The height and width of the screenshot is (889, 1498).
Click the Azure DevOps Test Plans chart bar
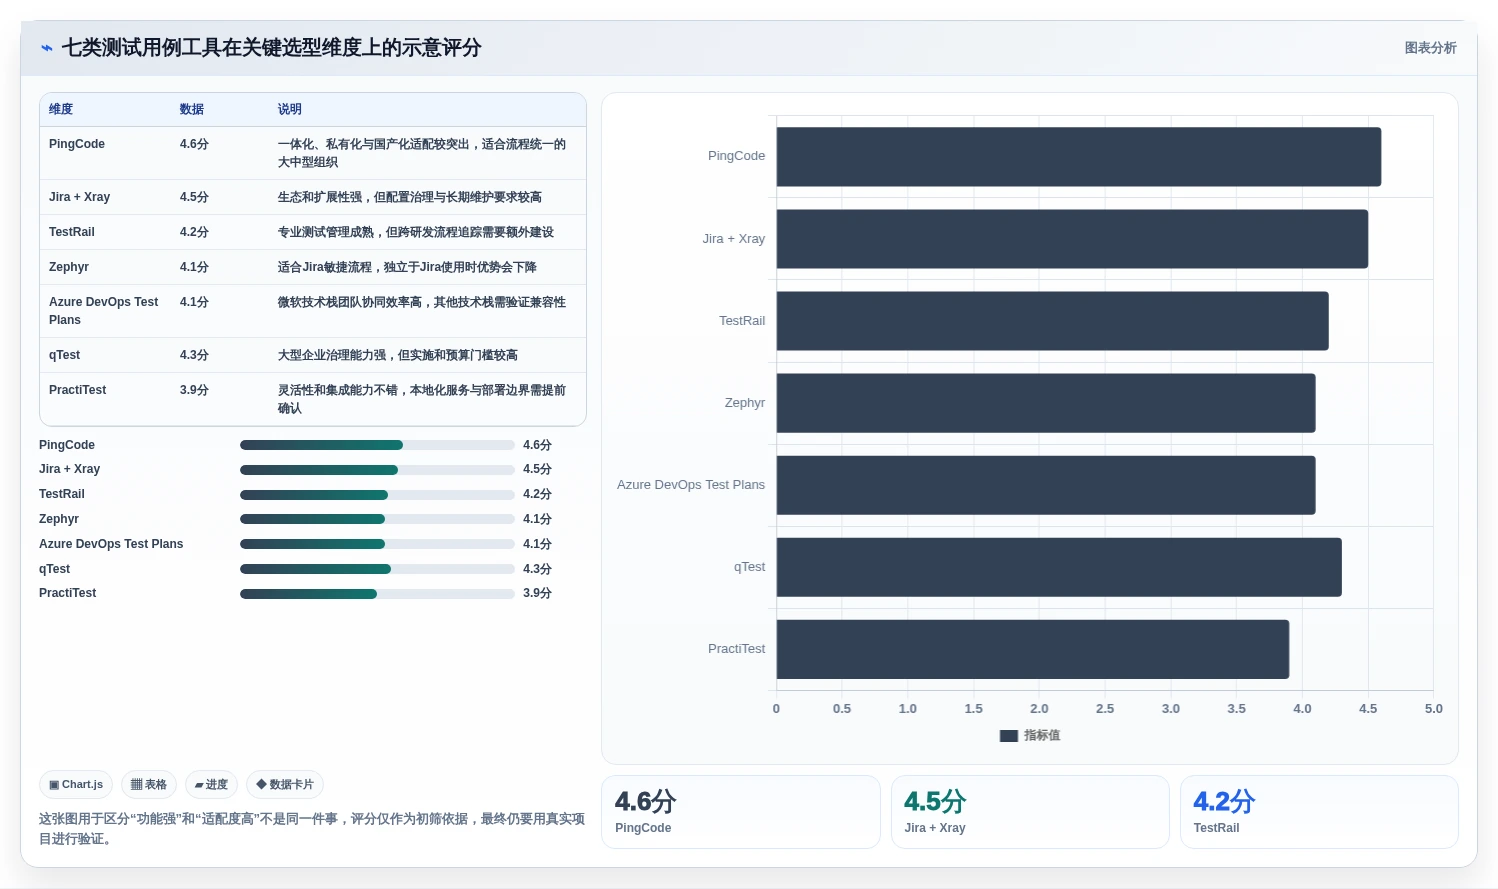tap(1046, 485)
